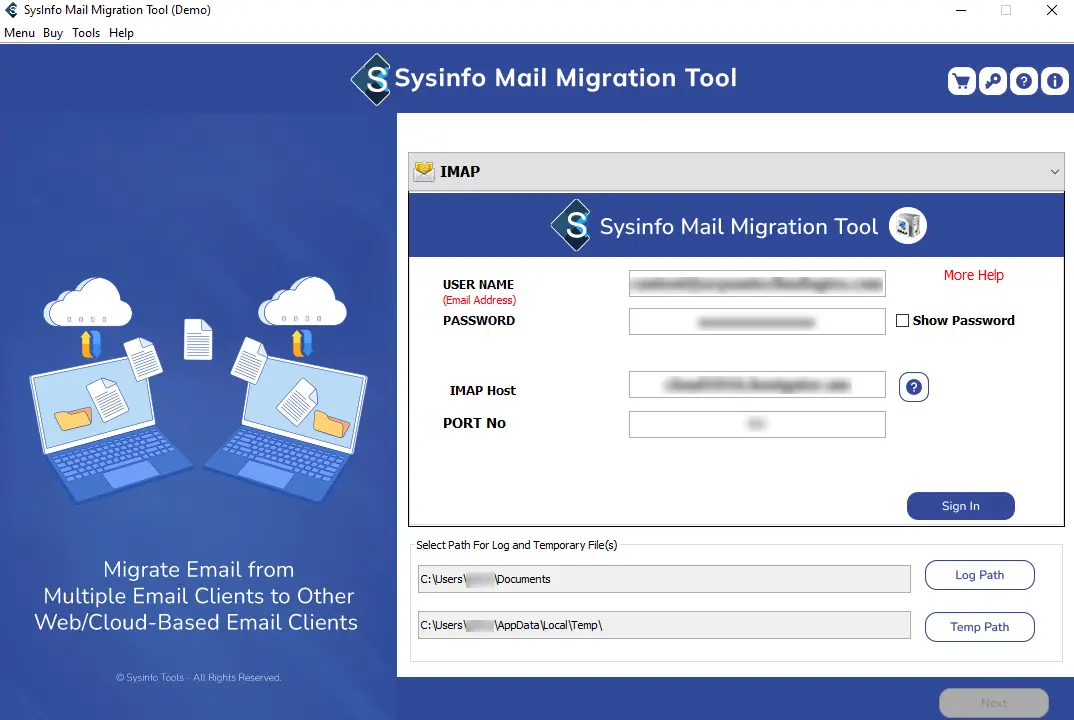
Task: Expand the IMAP email source dropdown
Action: pos(1055,172)
